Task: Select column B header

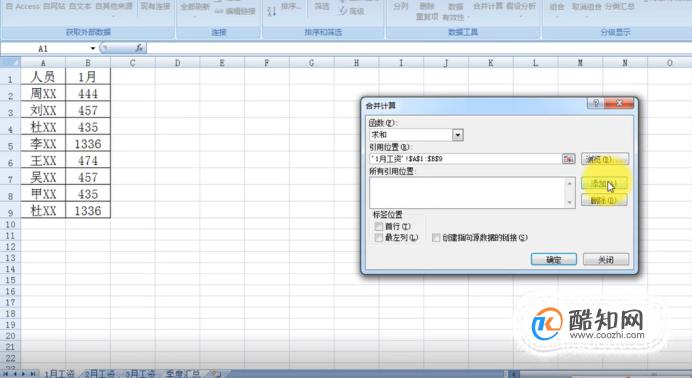Action: click(x=88, y=63)
